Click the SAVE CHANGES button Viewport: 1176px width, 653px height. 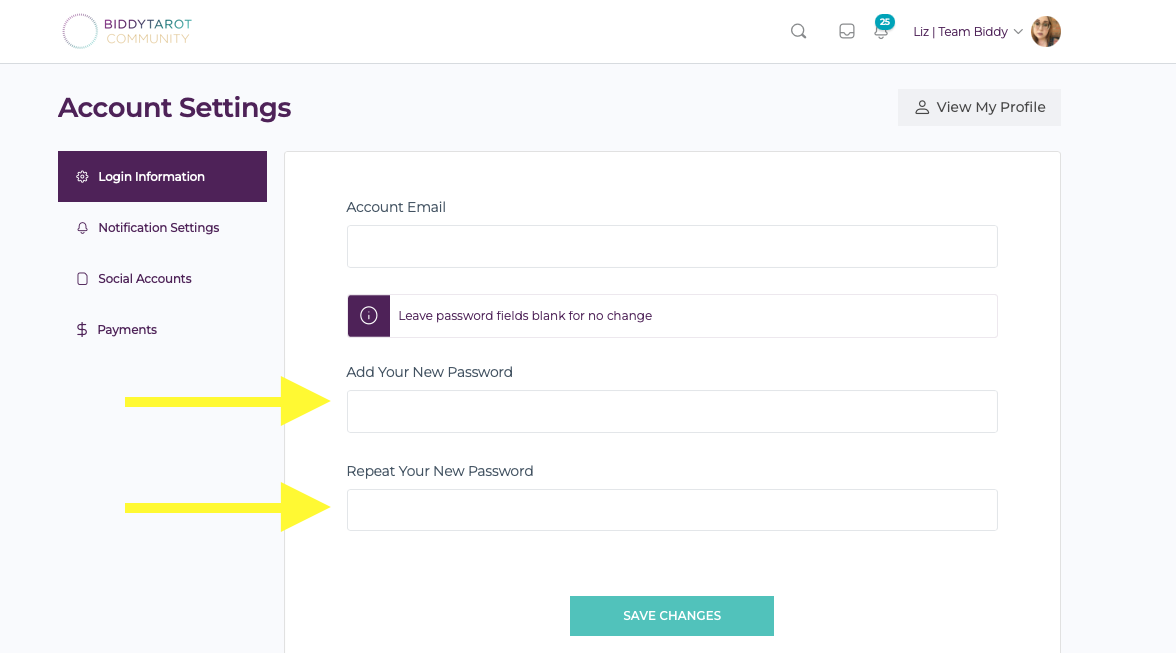point(672,616)
